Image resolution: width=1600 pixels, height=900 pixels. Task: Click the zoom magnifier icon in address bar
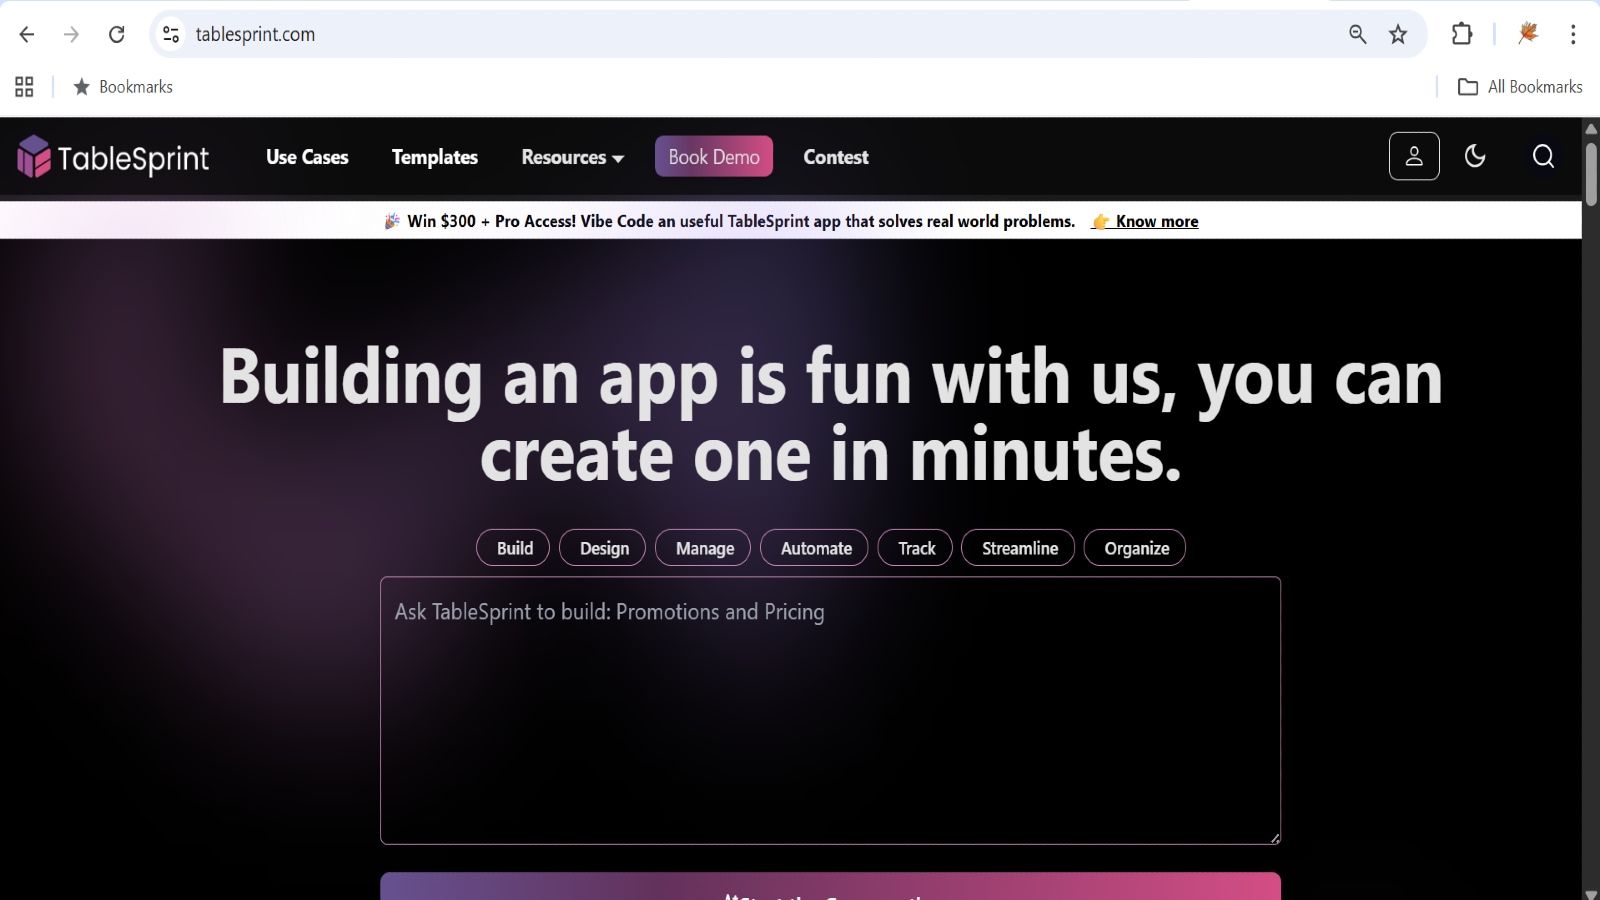pos(1357,34)
